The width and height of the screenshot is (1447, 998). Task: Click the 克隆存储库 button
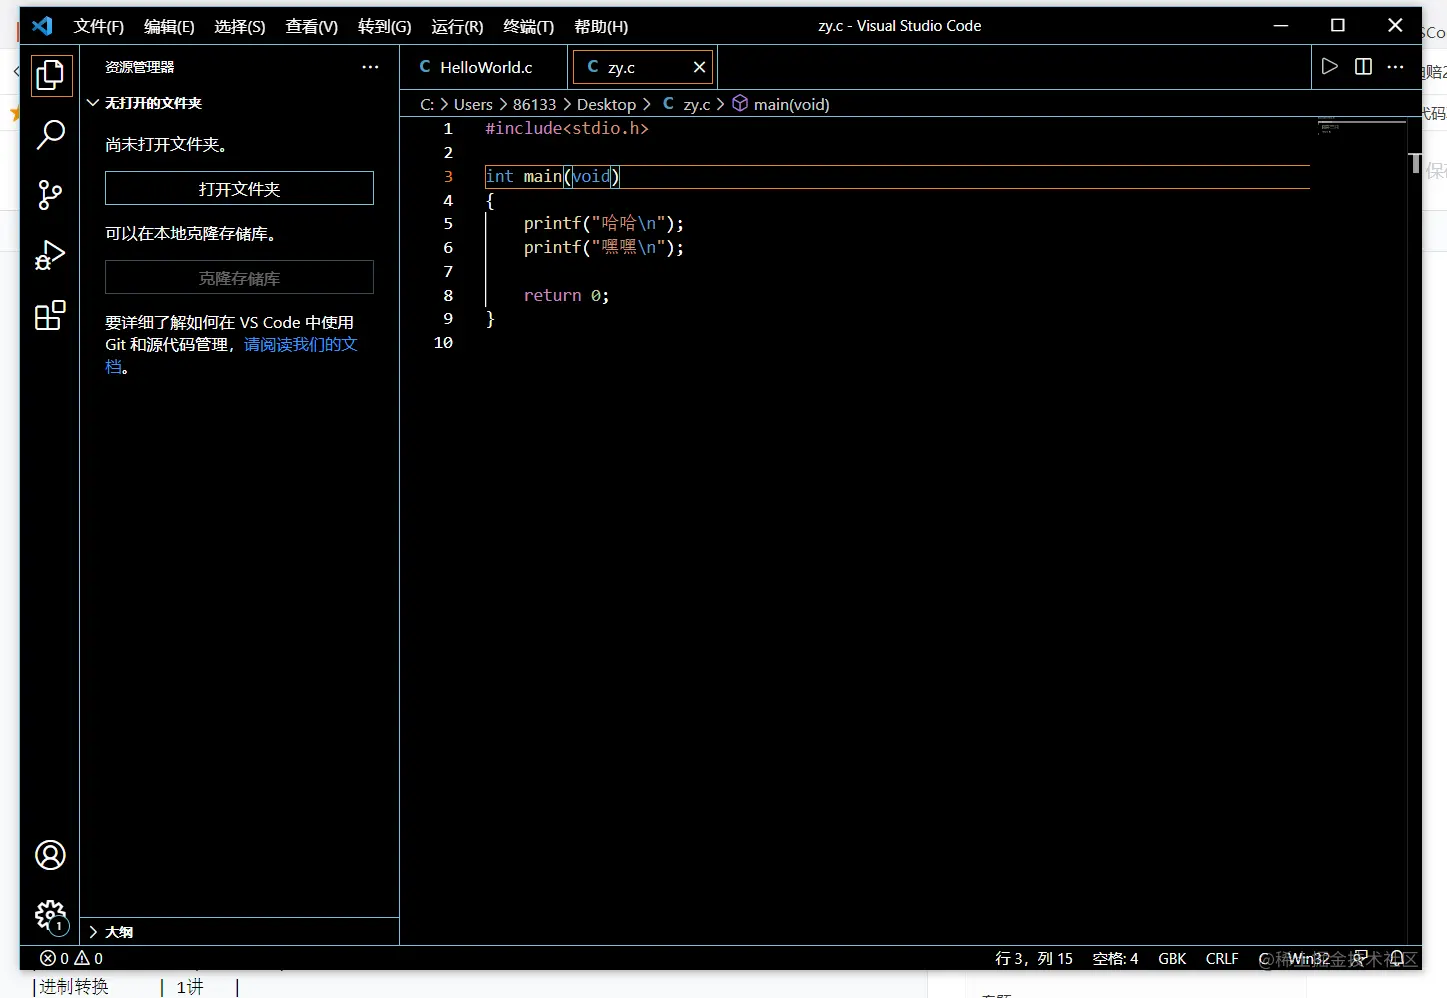(x=239, y=277)
